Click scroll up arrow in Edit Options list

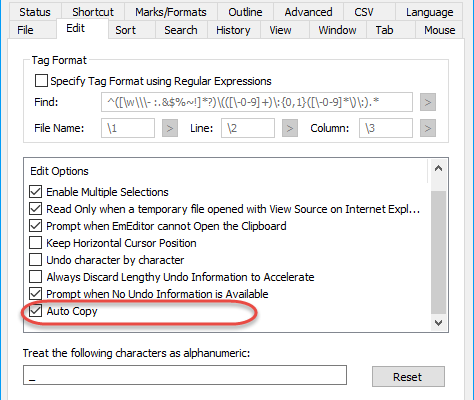coord(438,169)
